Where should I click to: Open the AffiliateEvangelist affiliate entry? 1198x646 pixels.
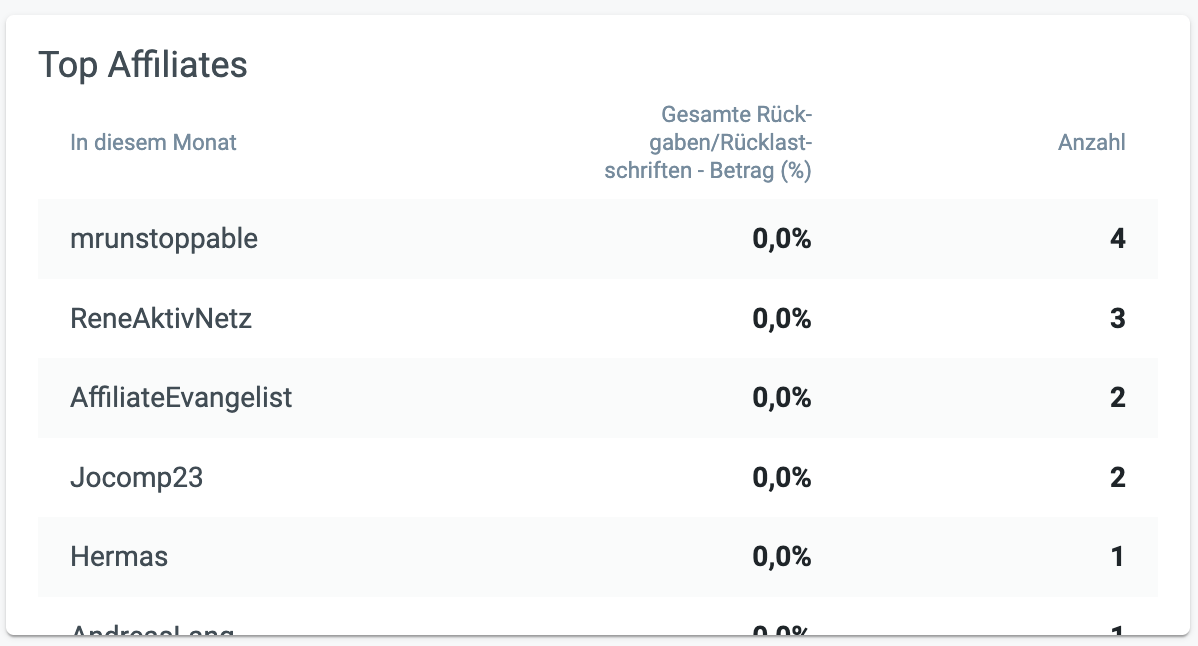[181, 398]
